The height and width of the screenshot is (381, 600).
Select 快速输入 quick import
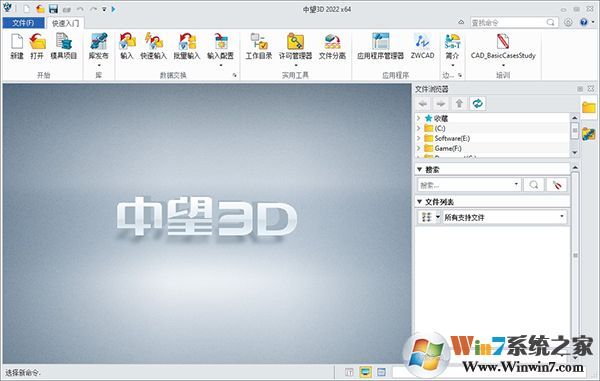(153, 46)
